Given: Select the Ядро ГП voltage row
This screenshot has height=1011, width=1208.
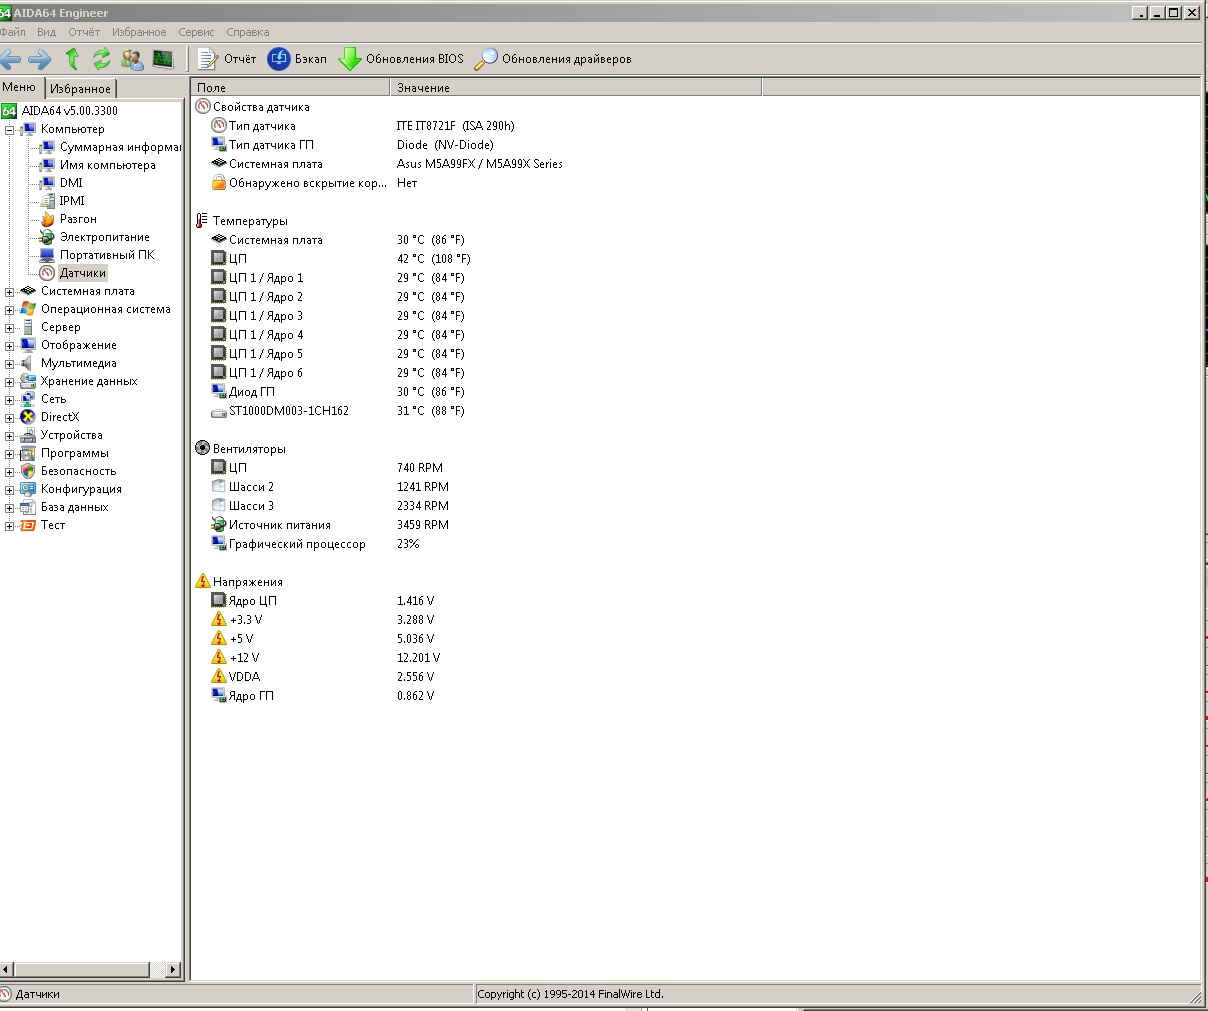Looking at the screenshot, I should [x=695, y=696].
